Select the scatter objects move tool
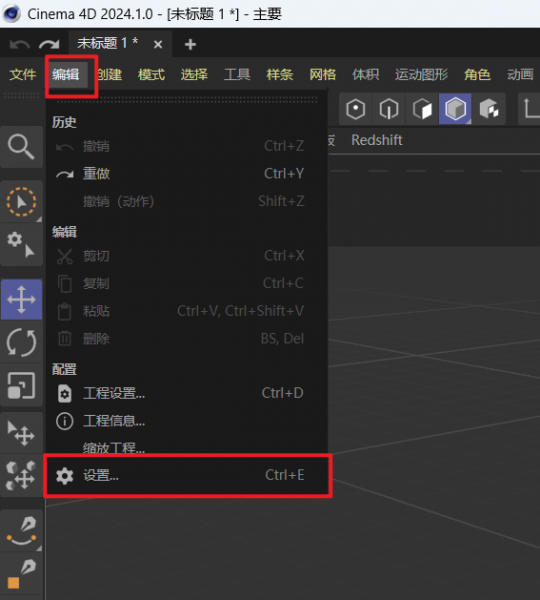Viewport: 540px width, 600px height. click(21, 476)
